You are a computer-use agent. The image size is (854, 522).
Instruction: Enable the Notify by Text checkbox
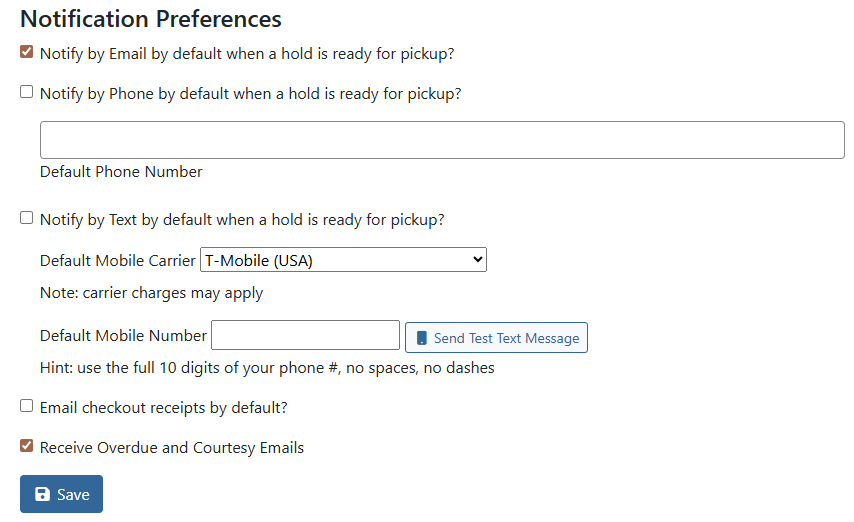27,218
